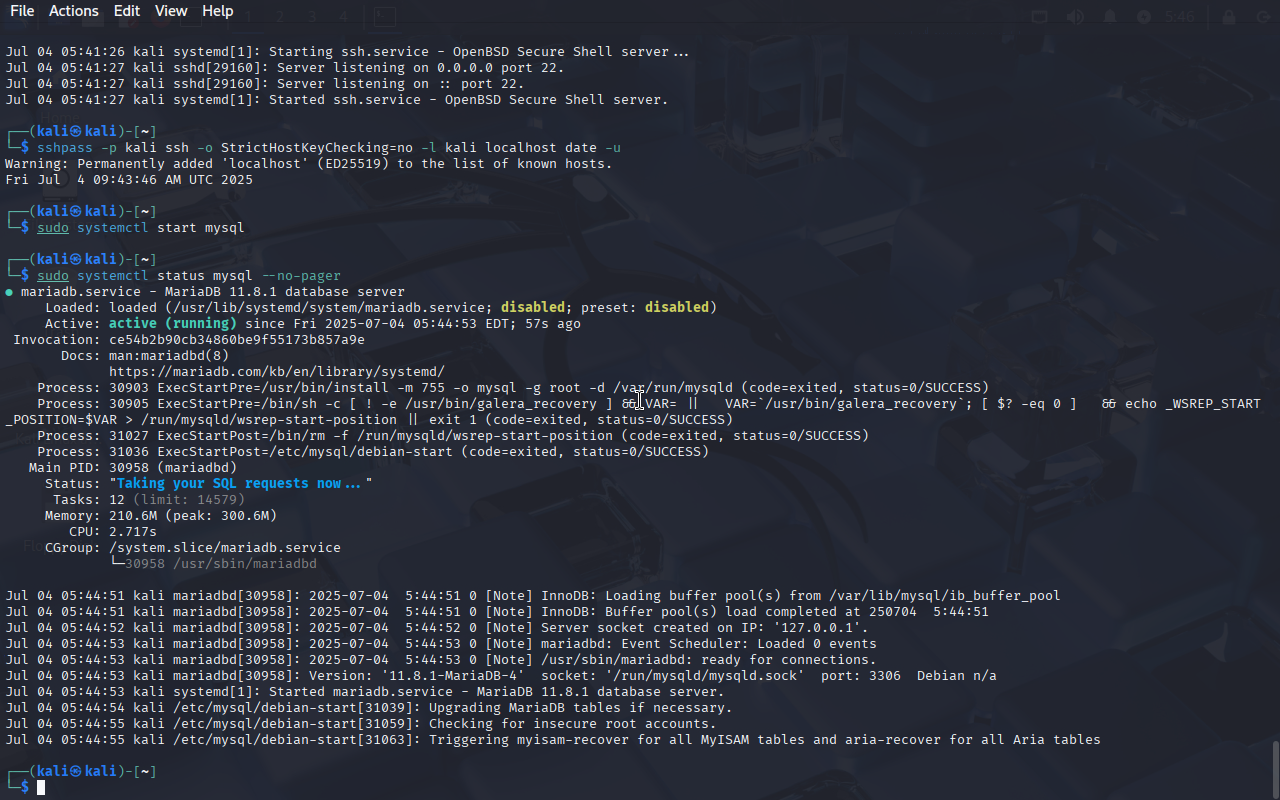
Task: Open the Edit menu
Action: click(127, 11)
